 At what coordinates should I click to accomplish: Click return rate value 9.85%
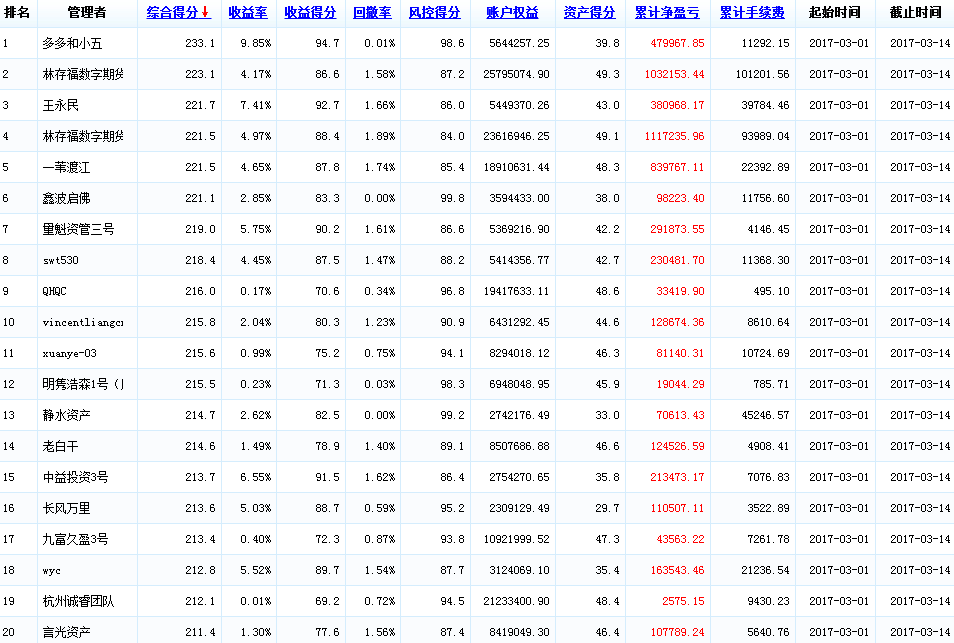point(256,43)
